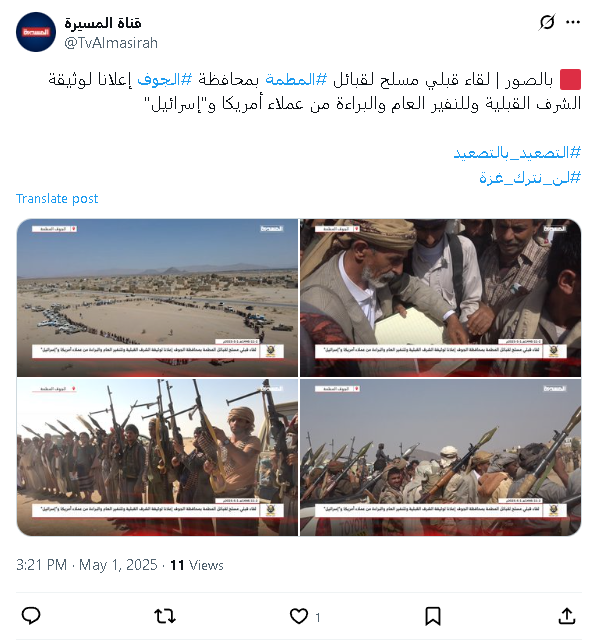Viewport: 598px width, 640px height.
Task: View photo of elder signing document
Action: point(440,298)
